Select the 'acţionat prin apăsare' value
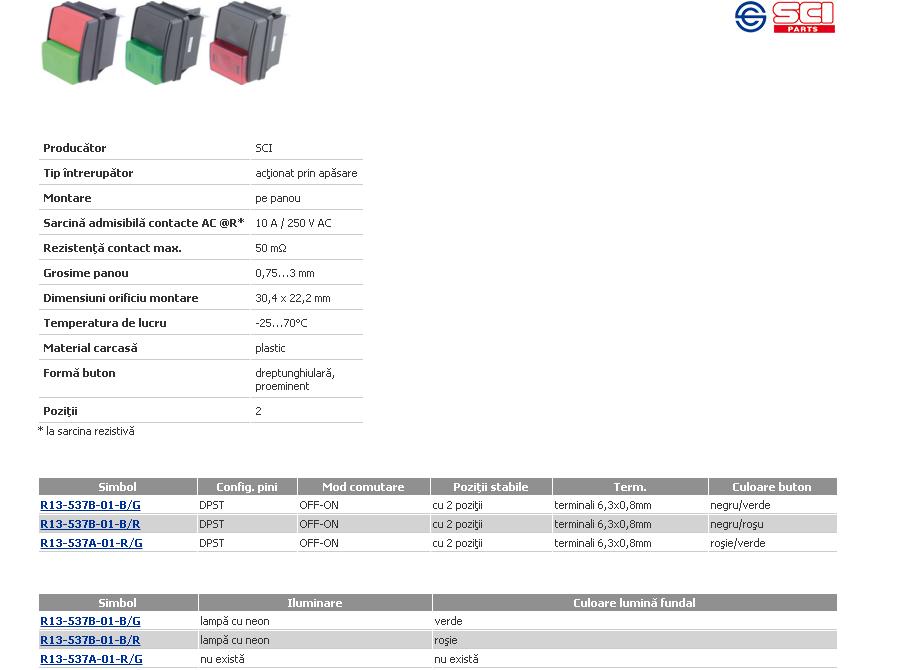Screen dimensions: 900x670 (x=307, y=173)
